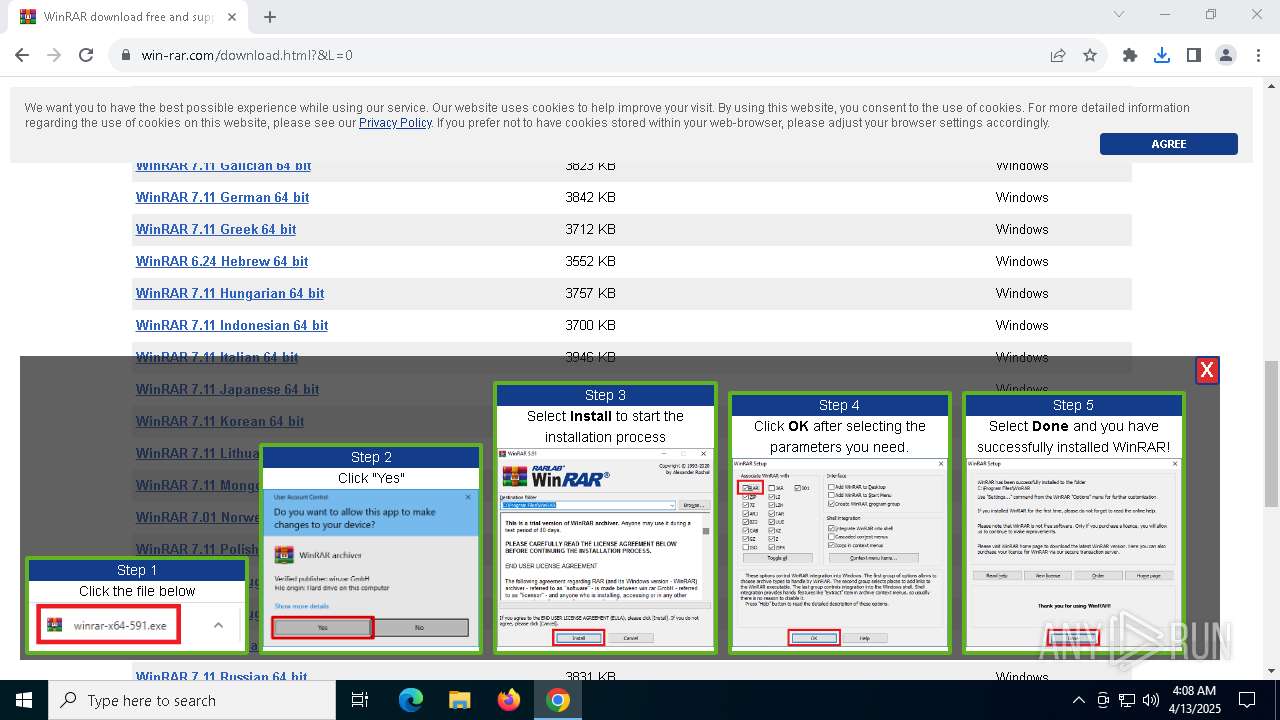Open the volume tray icon
Screen dimensions: 1280x720
[x=1151, y=700]
